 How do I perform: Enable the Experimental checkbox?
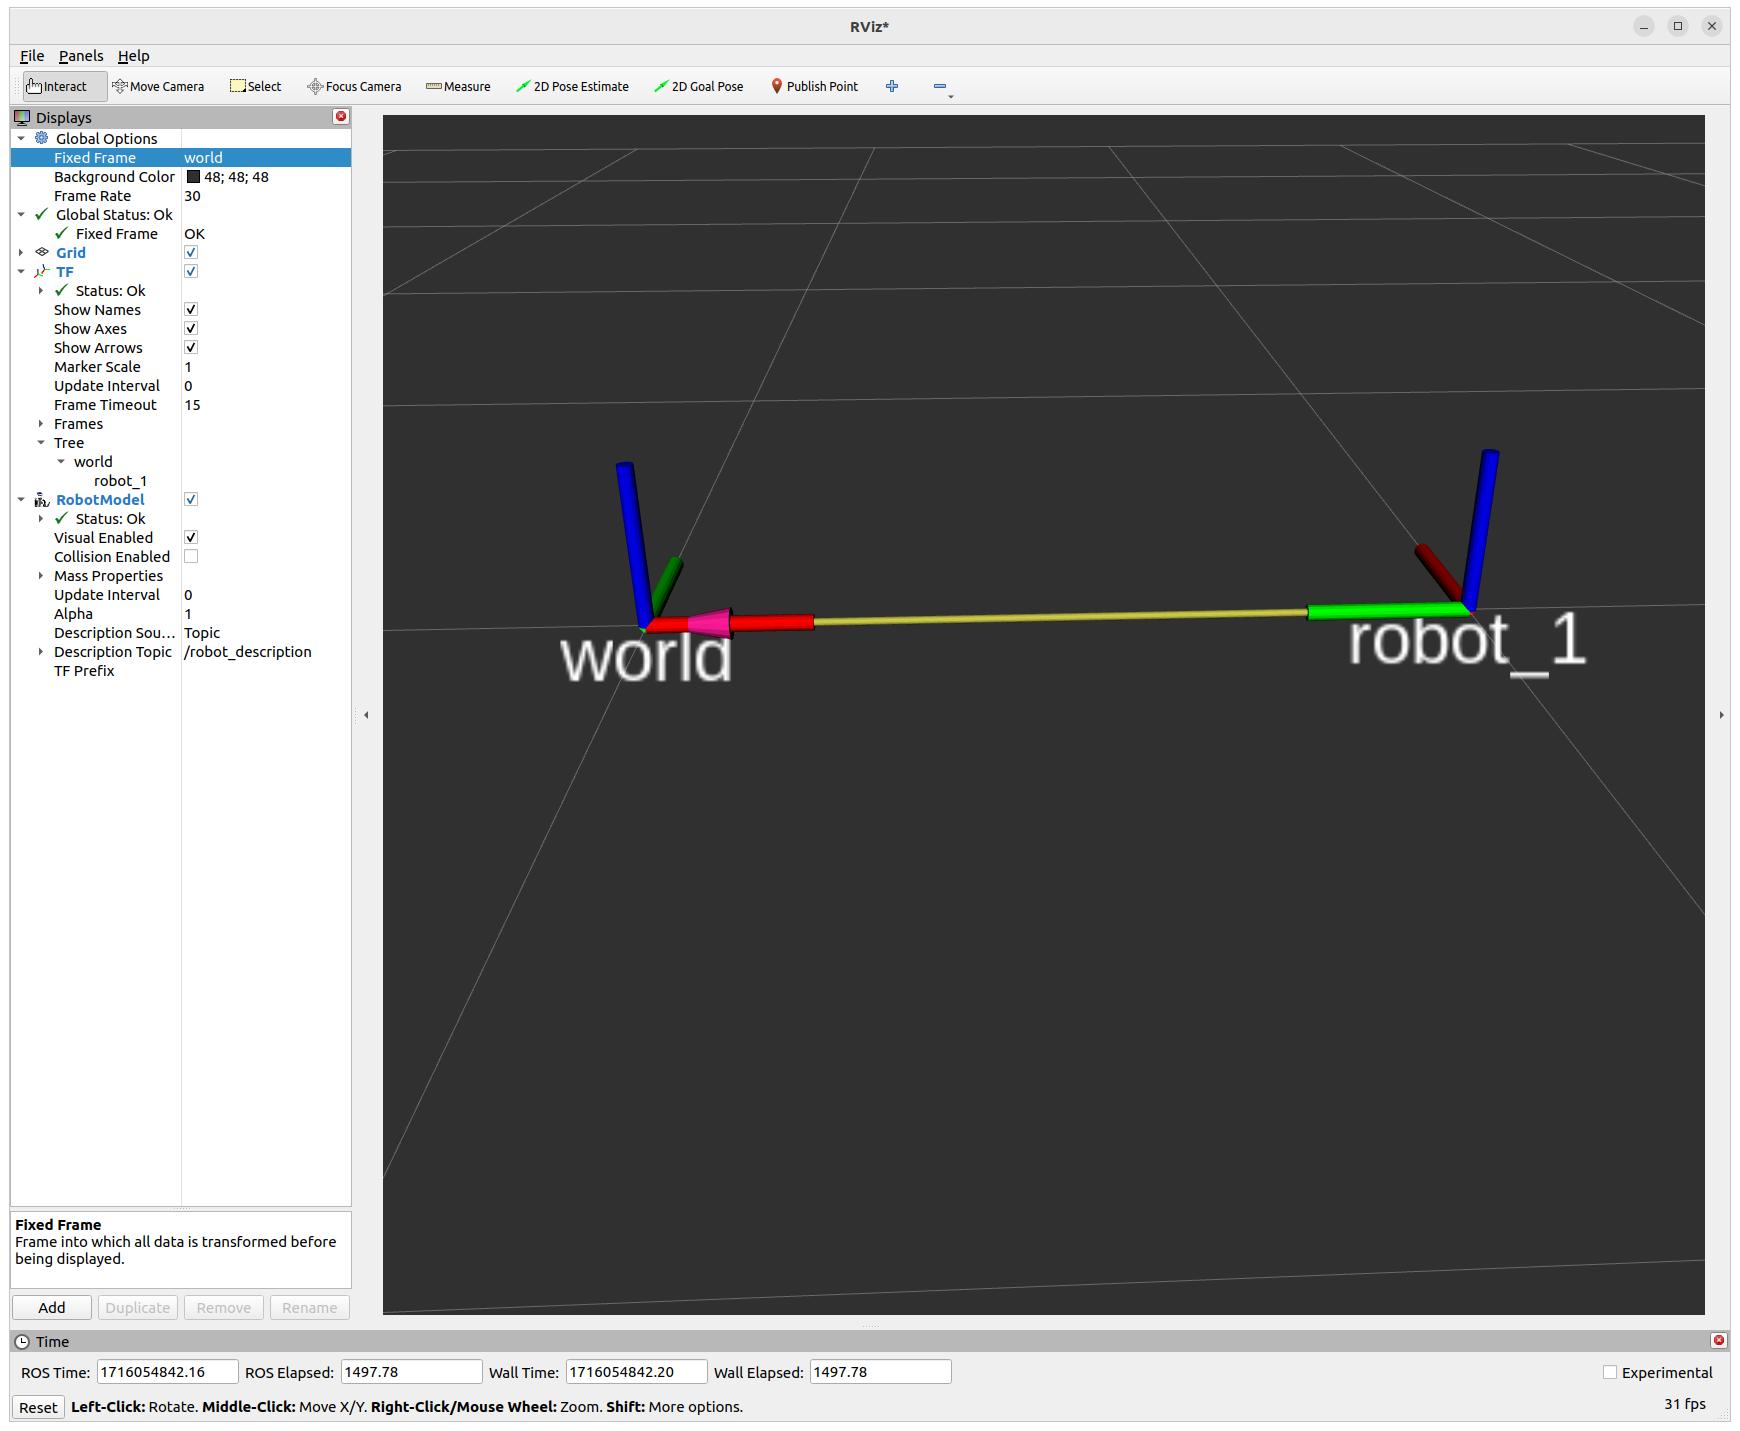tap(1610, 1372)
